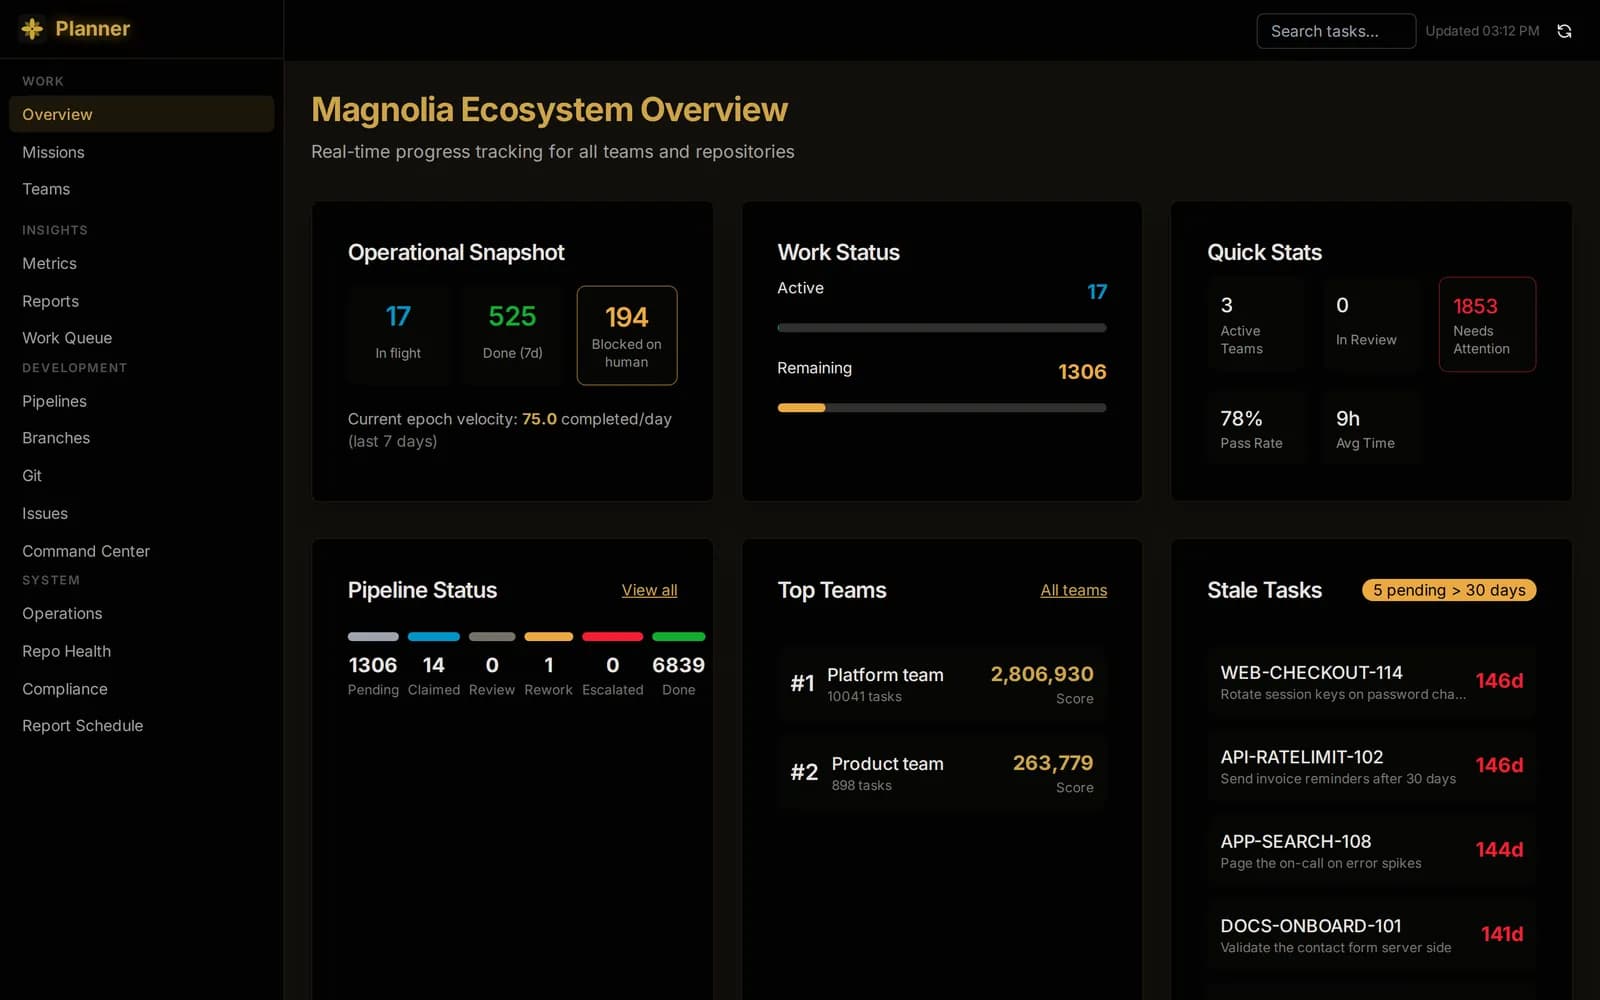Image resolution: width=1600 pixels, height=1000 pixels.
Task: Open Repo Health
Action: [141, 651]
